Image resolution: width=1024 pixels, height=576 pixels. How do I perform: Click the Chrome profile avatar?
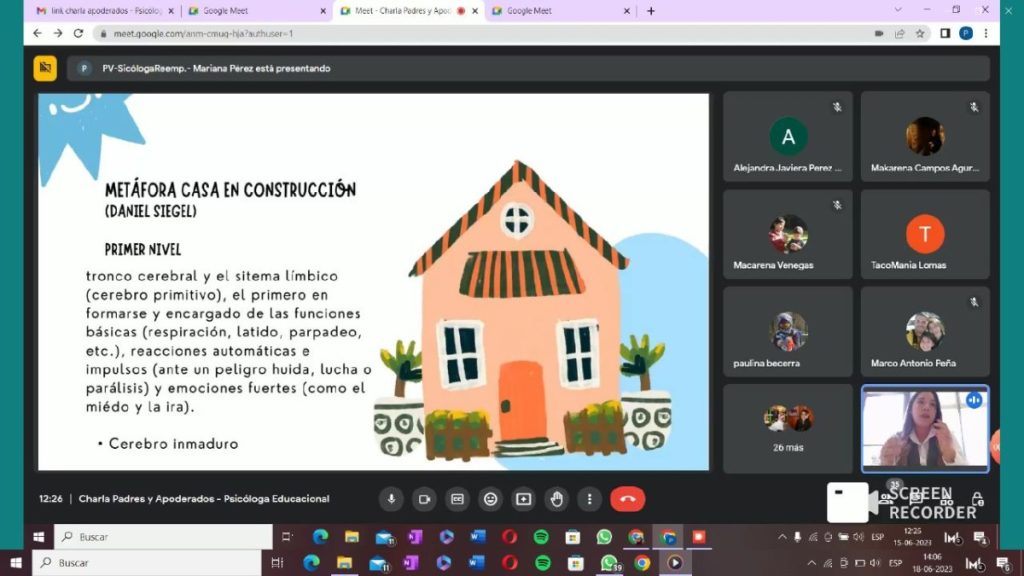point(966,33)
